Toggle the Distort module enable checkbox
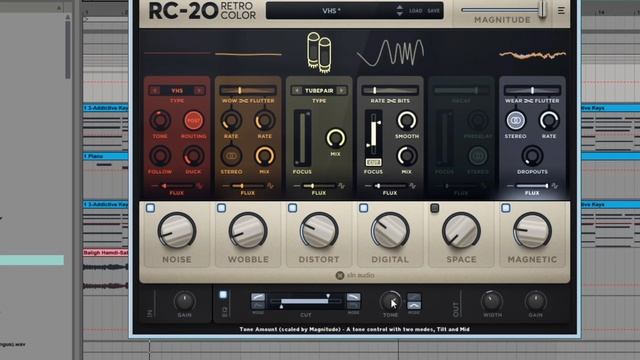Screen dimensions: 640x360 tap(292, 208)
